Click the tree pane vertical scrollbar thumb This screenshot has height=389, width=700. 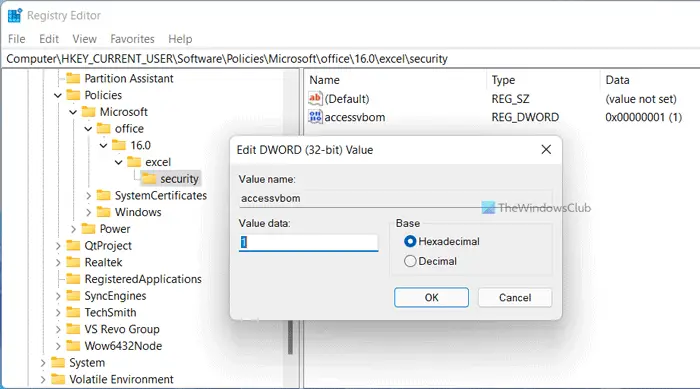click(290, 337)
